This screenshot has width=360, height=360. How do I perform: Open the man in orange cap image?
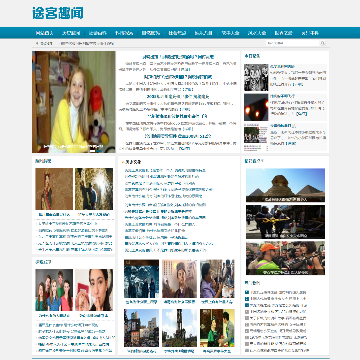[285, 258]
